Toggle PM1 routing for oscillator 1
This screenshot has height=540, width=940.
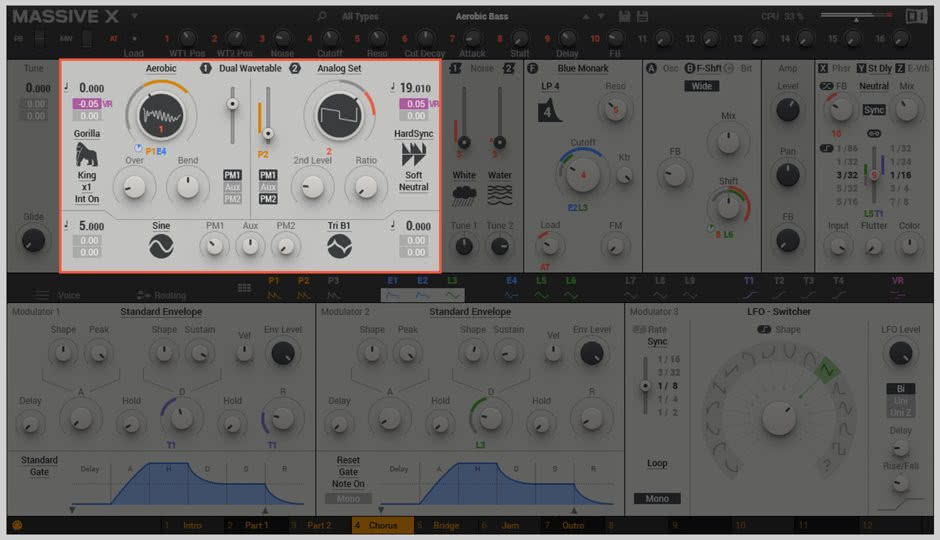pyautogui.click(x=233, y=175)
